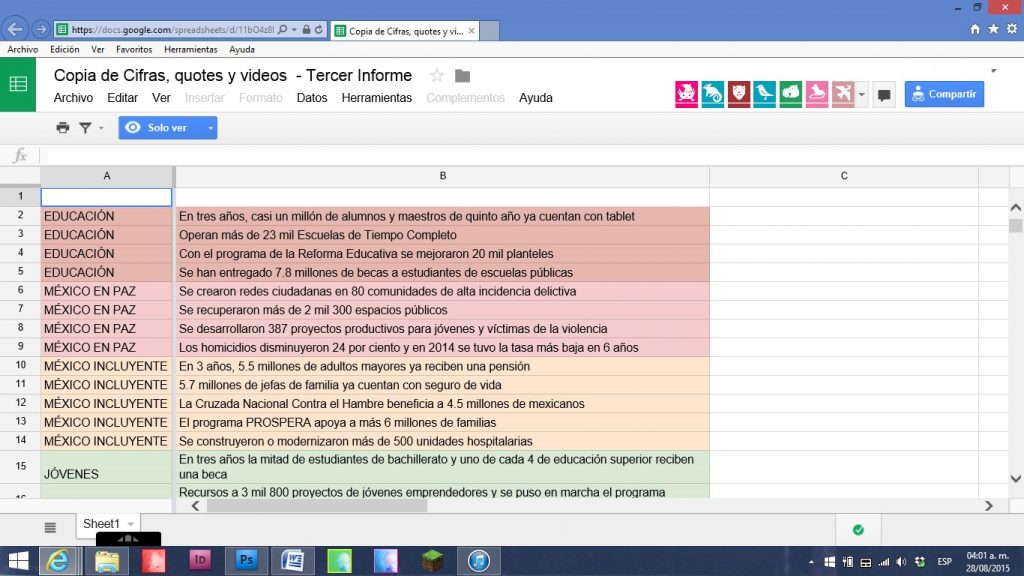Click the green saved checkmark icon
This screenshot has height=576, width=1024.
coord(858,530)
